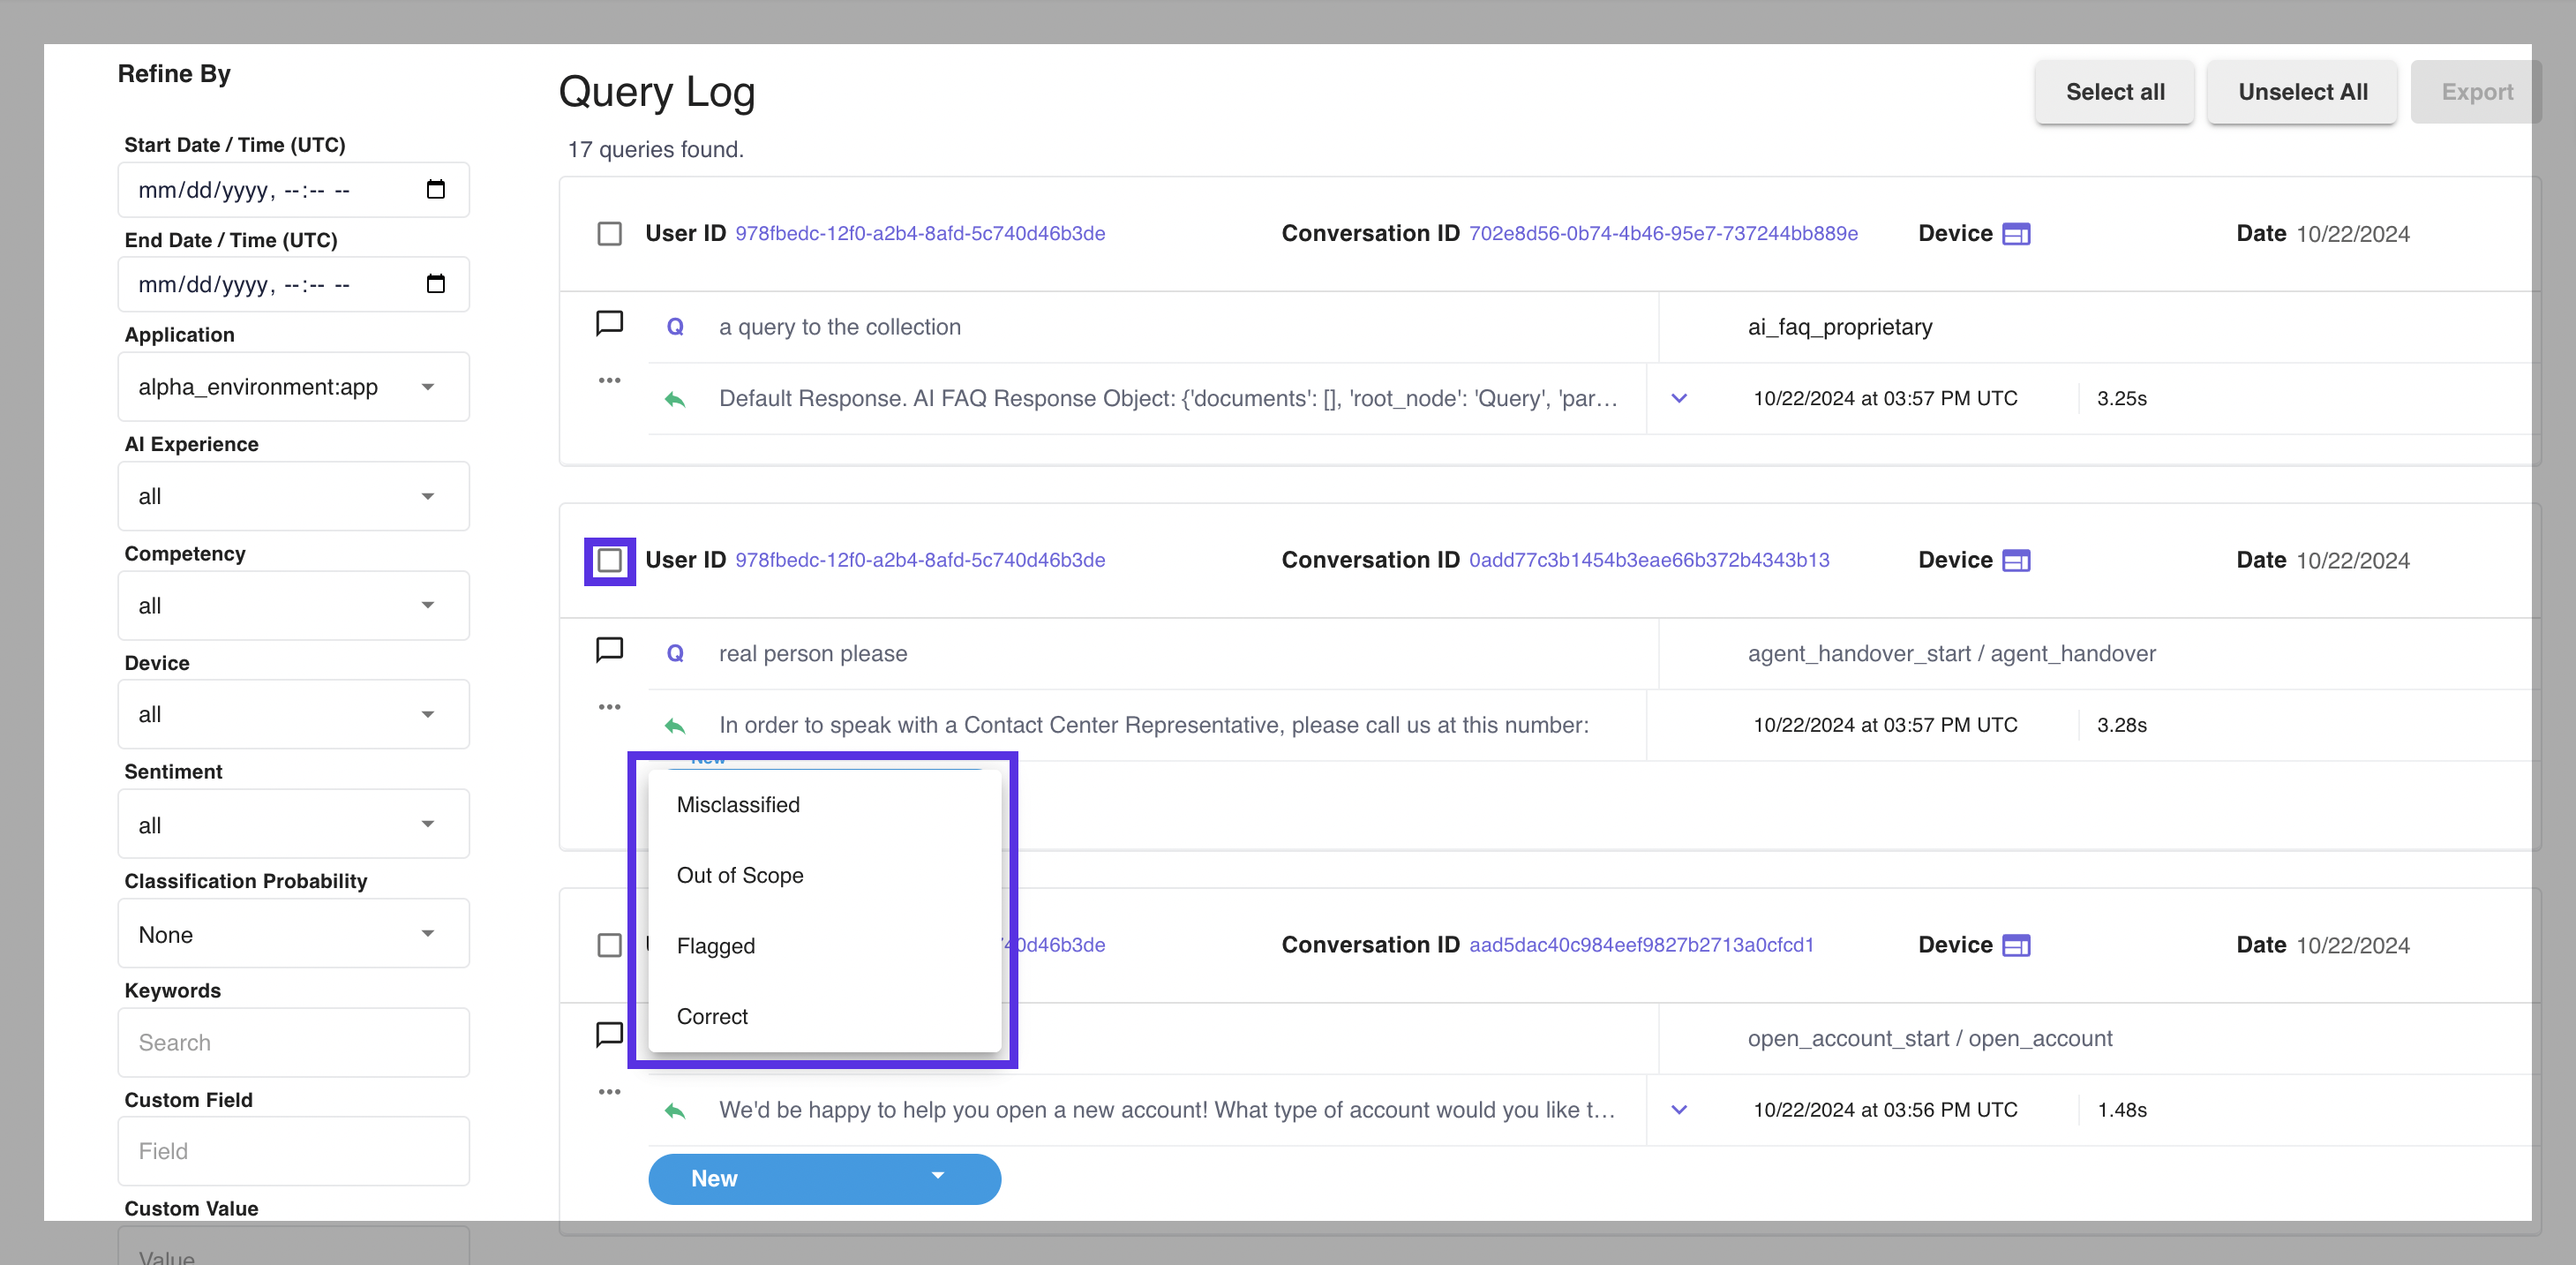Click the 'a query to the collection' text
Viewport: 2576px width, 1265px height.
click(x=840, y=327)
